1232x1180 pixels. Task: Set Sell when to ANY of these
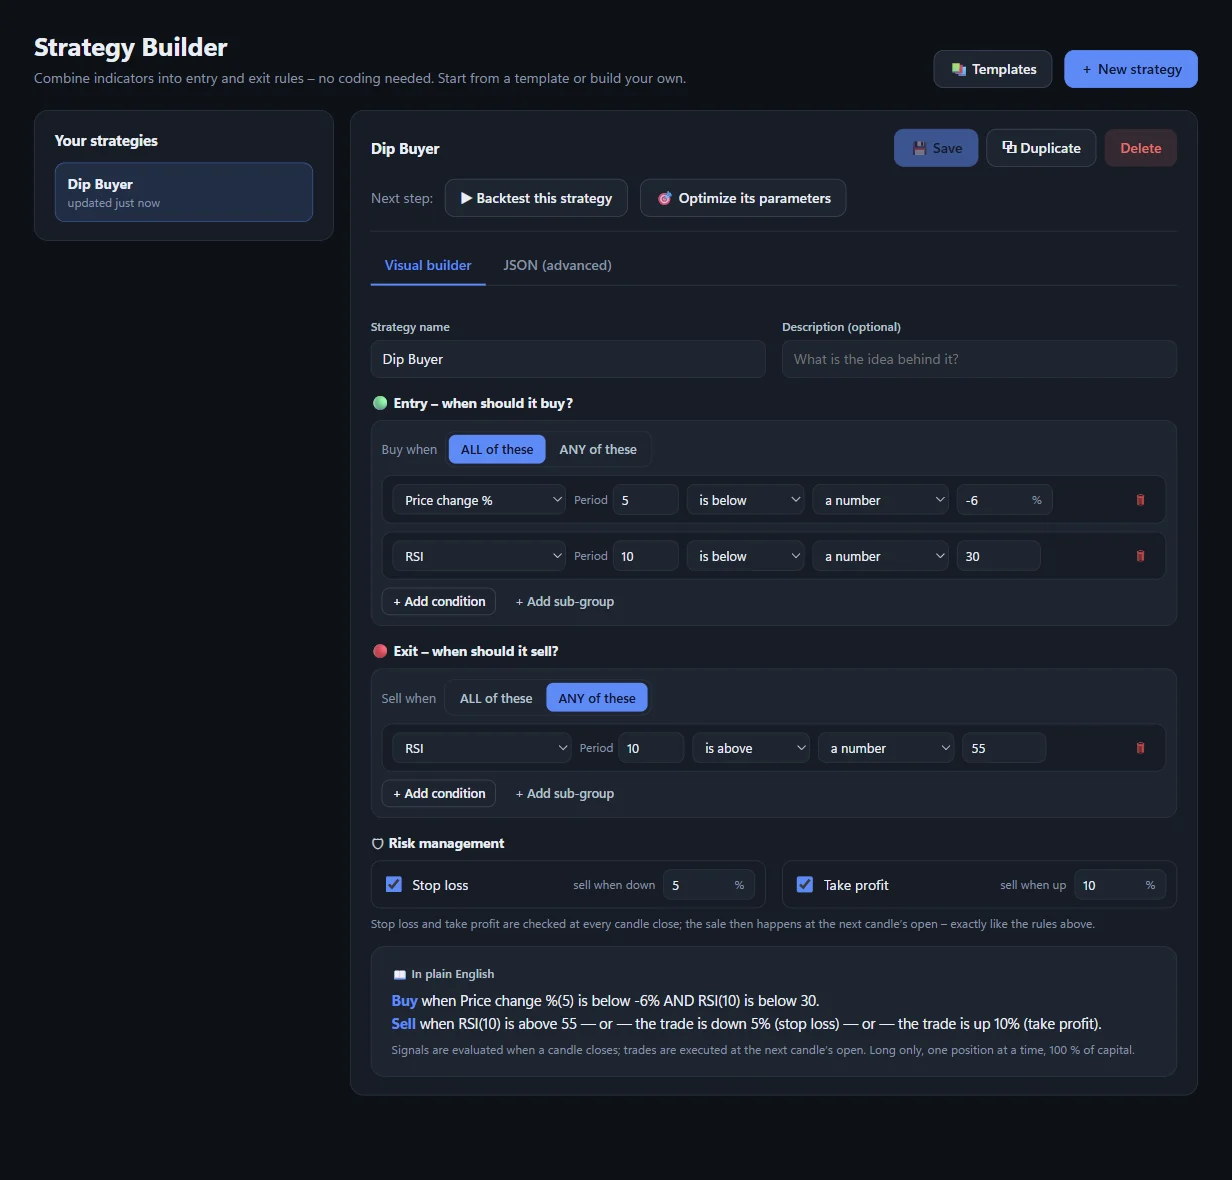click(597, 698)
